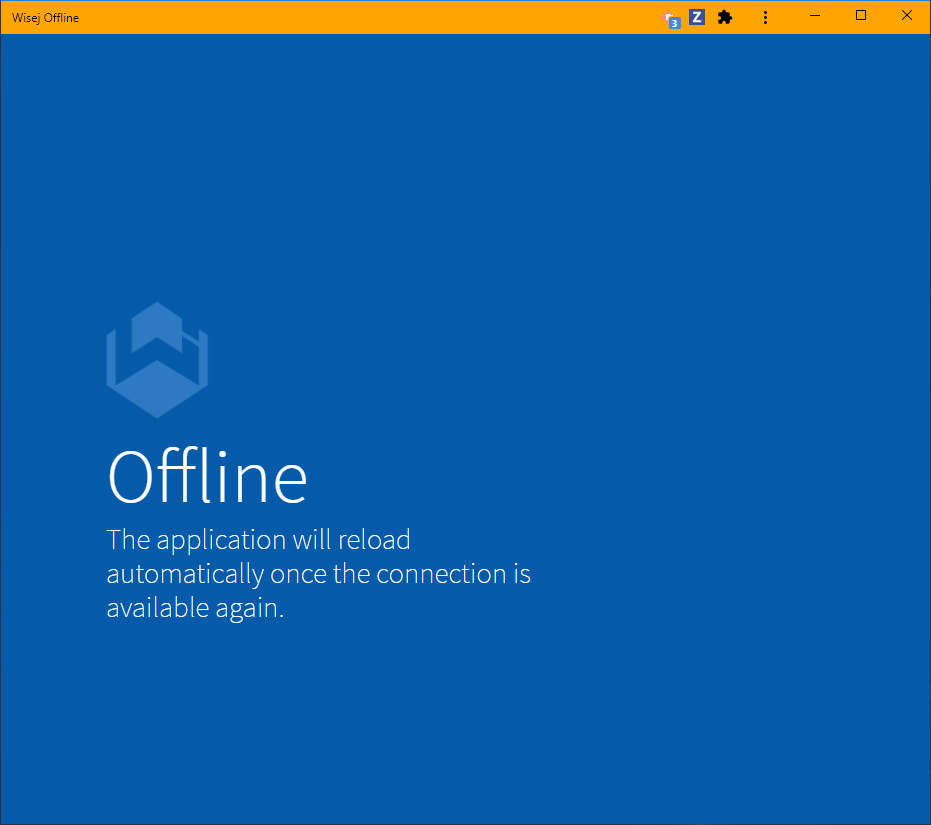The height and width of the screenshot is (825, 931).
Task: Click 'The application will reload' text line
Action: point(258,540)
